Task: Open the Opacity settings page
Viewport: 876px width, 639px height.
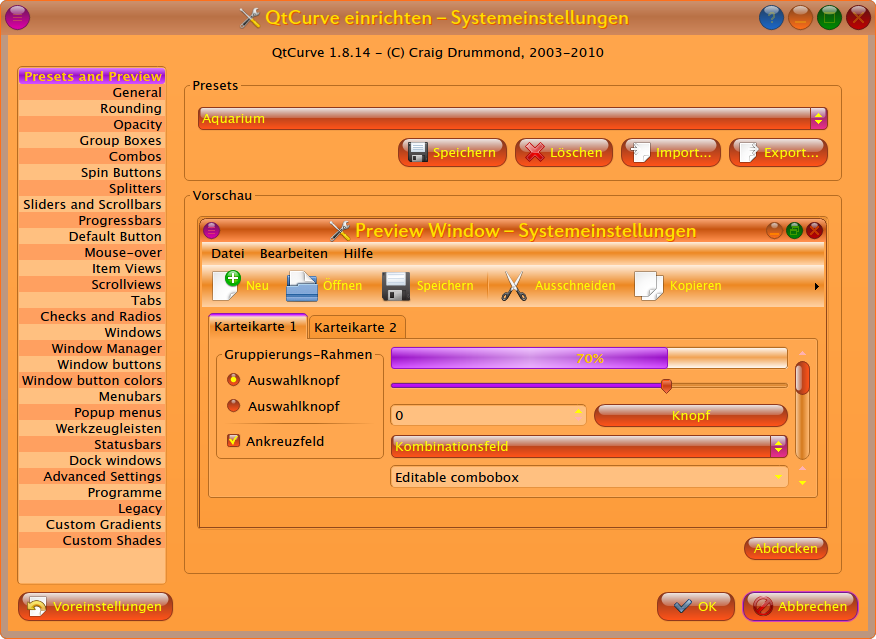Action: tap(92, 124)
